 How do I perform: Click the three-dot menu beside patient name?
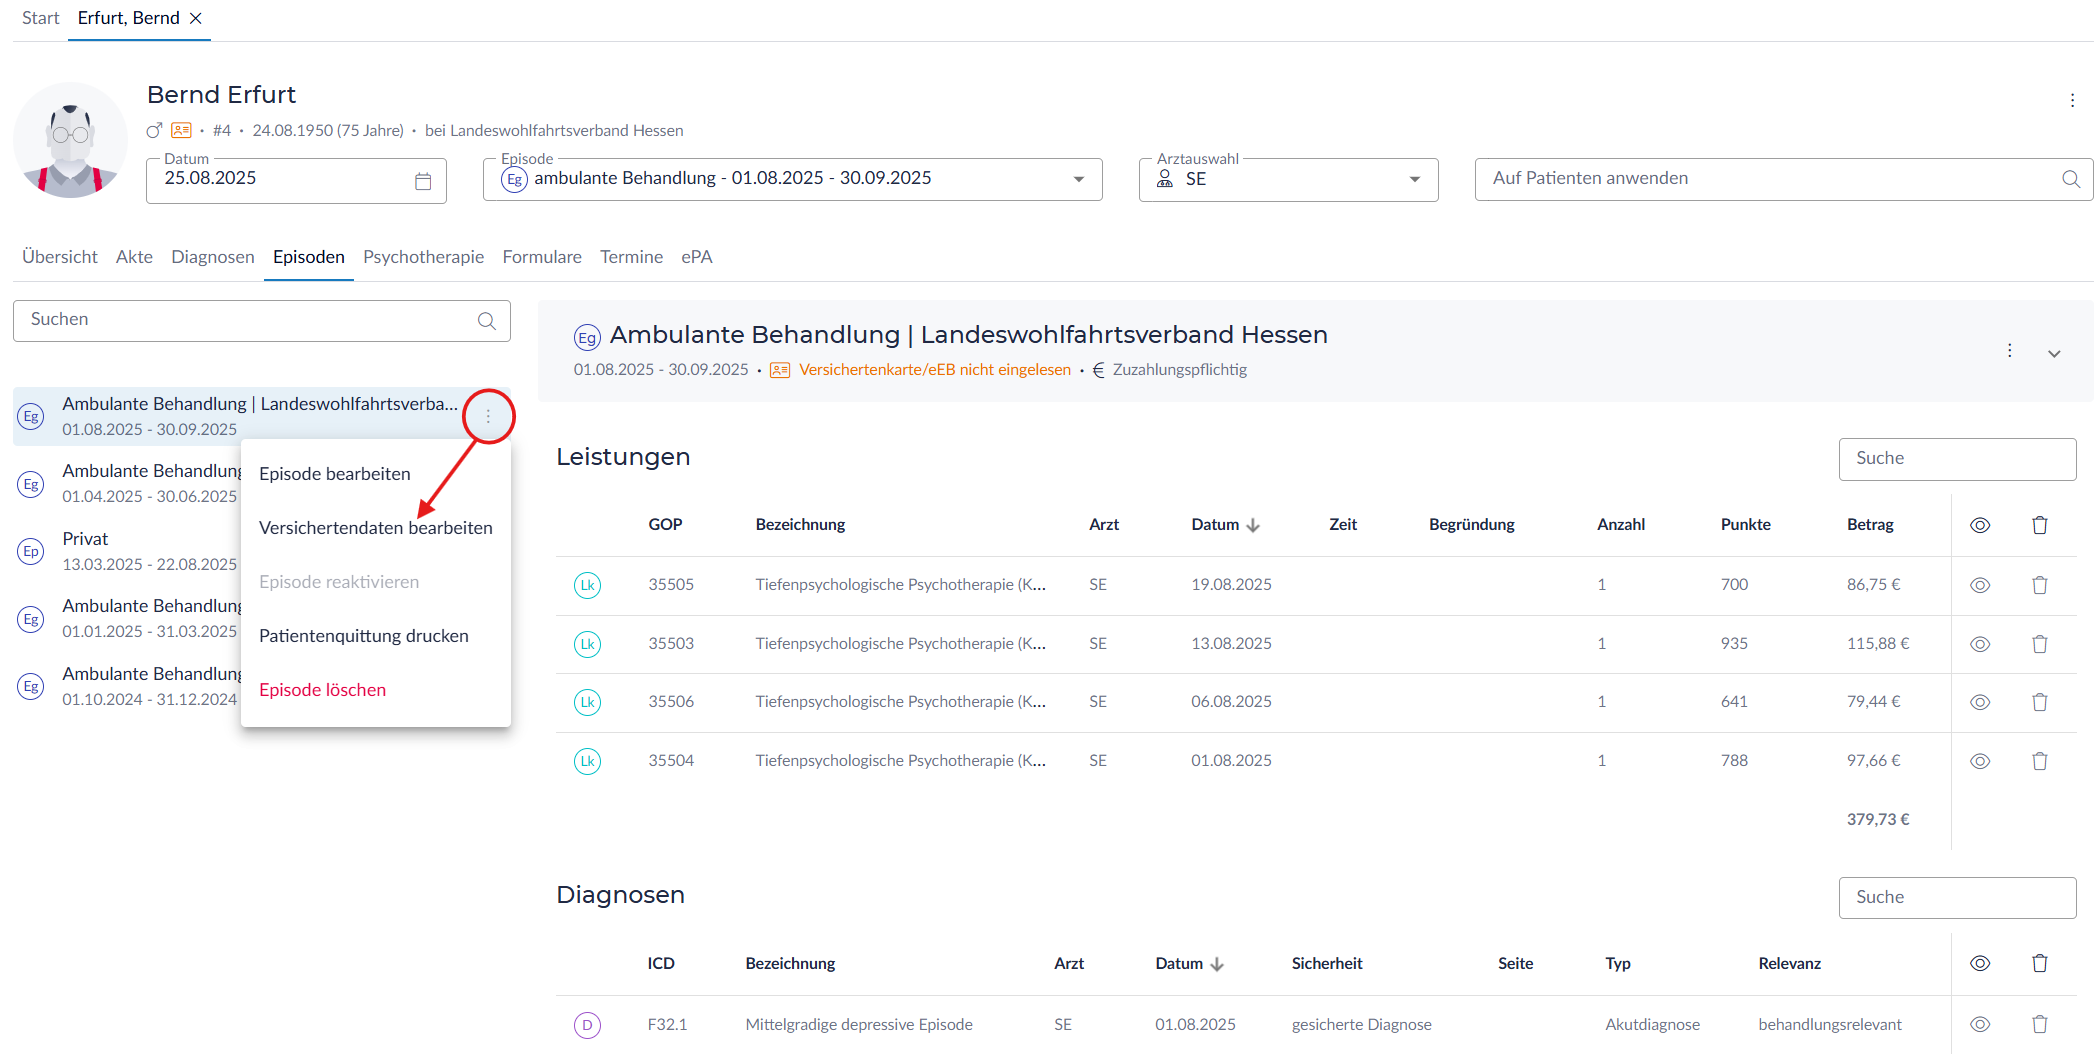click(2072, 100)
